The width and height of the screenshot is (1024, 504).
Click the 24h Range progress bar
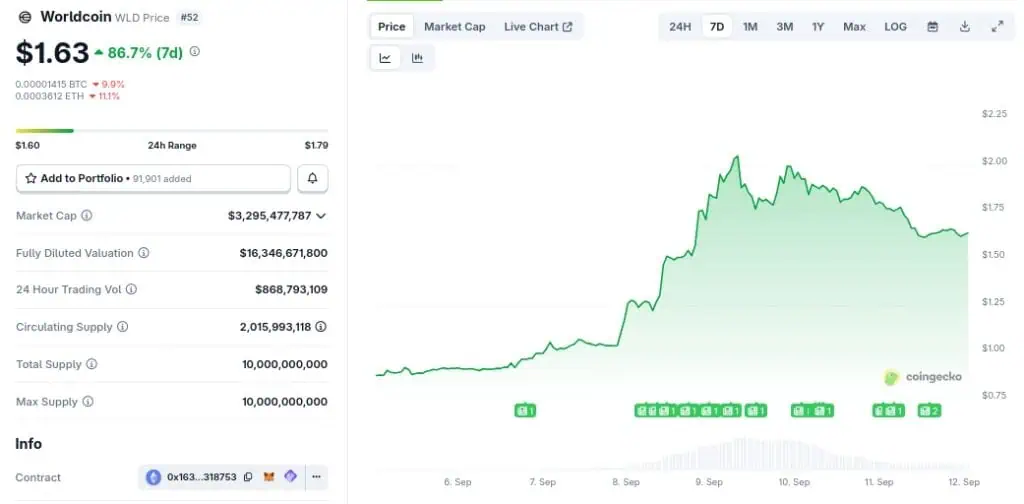(171, 130)
